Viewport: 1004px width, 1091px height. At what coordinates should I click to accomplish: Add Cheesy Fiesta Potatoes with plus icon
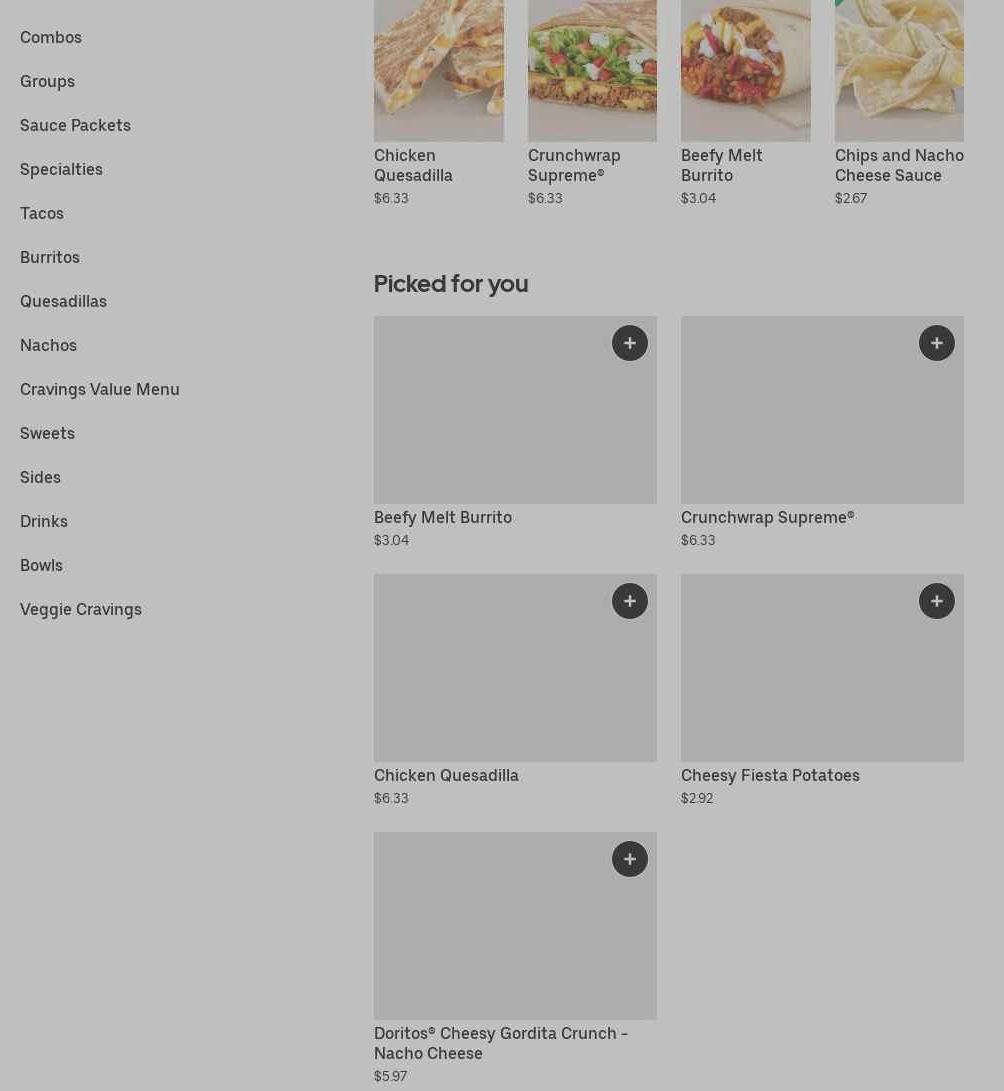[936, 601]
